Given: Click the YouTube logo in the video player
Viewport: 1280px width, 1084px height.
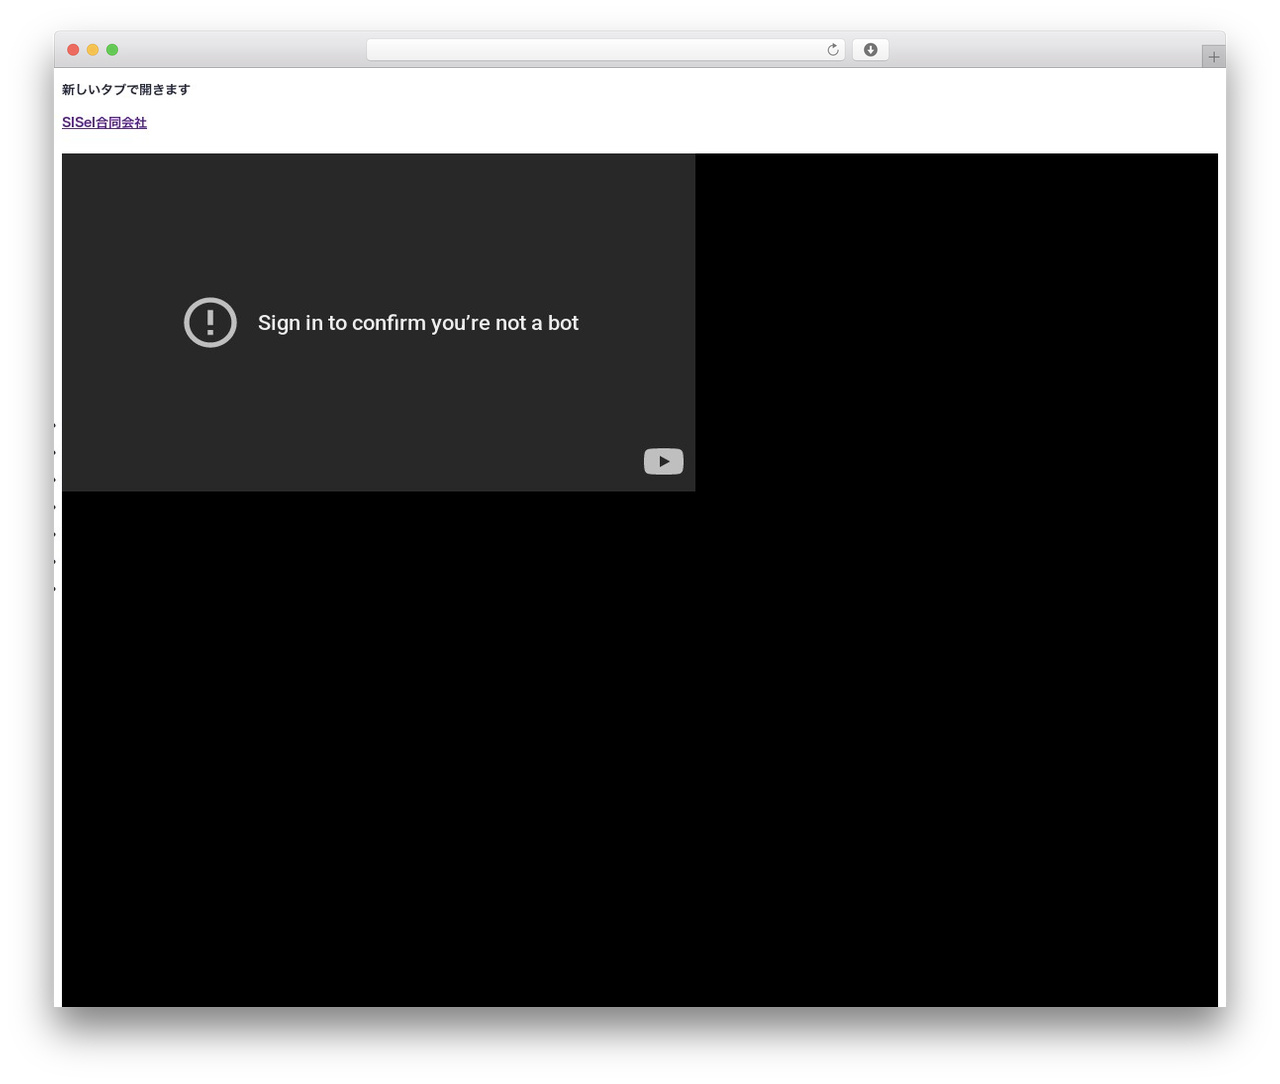Looking at the screenshot, I should pyautogui.click(x=663, y=461).
